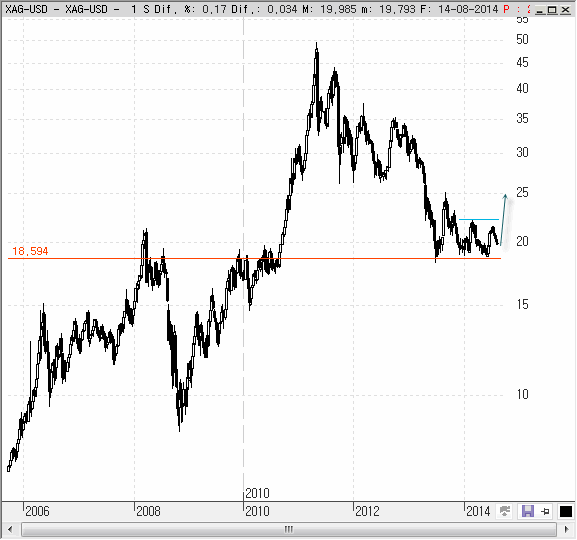Click the horizontal scrollbar thumb grip

(x=288, y=530)
